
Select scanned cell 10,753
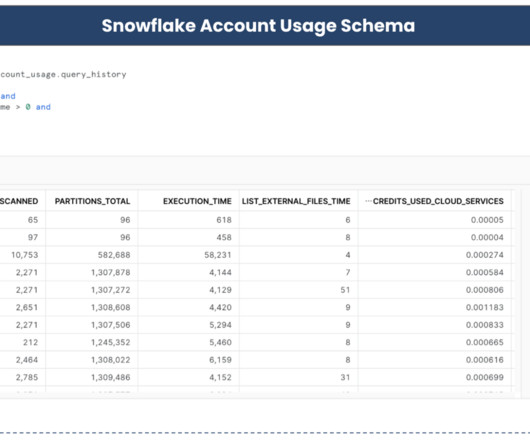coord(24,255)
